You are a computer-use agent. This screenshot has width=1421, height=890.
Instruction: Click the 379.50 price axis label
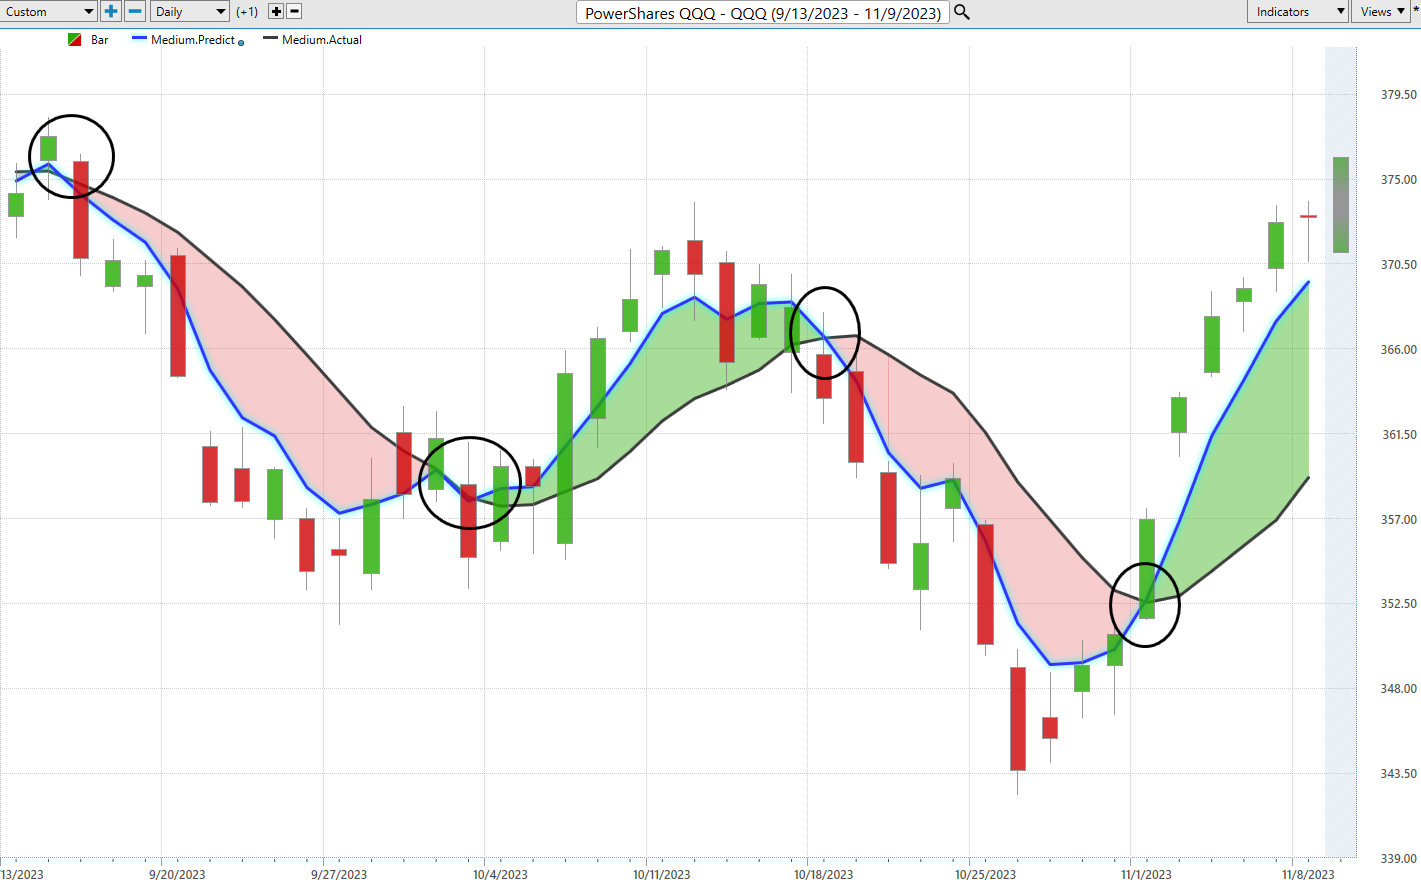coord(1398,95)
